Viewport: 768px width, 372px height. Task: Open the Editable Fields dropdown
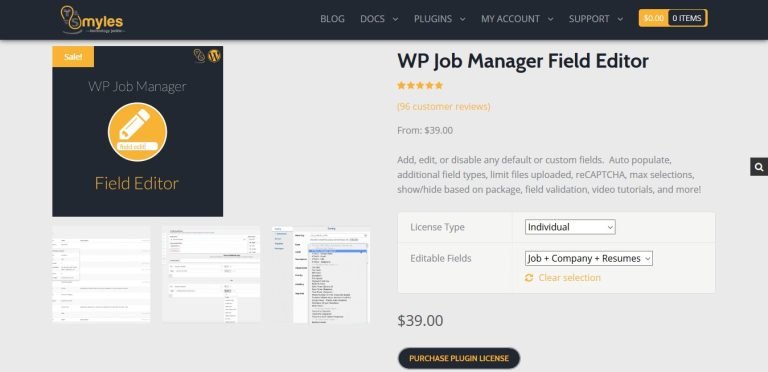point(589,258)
